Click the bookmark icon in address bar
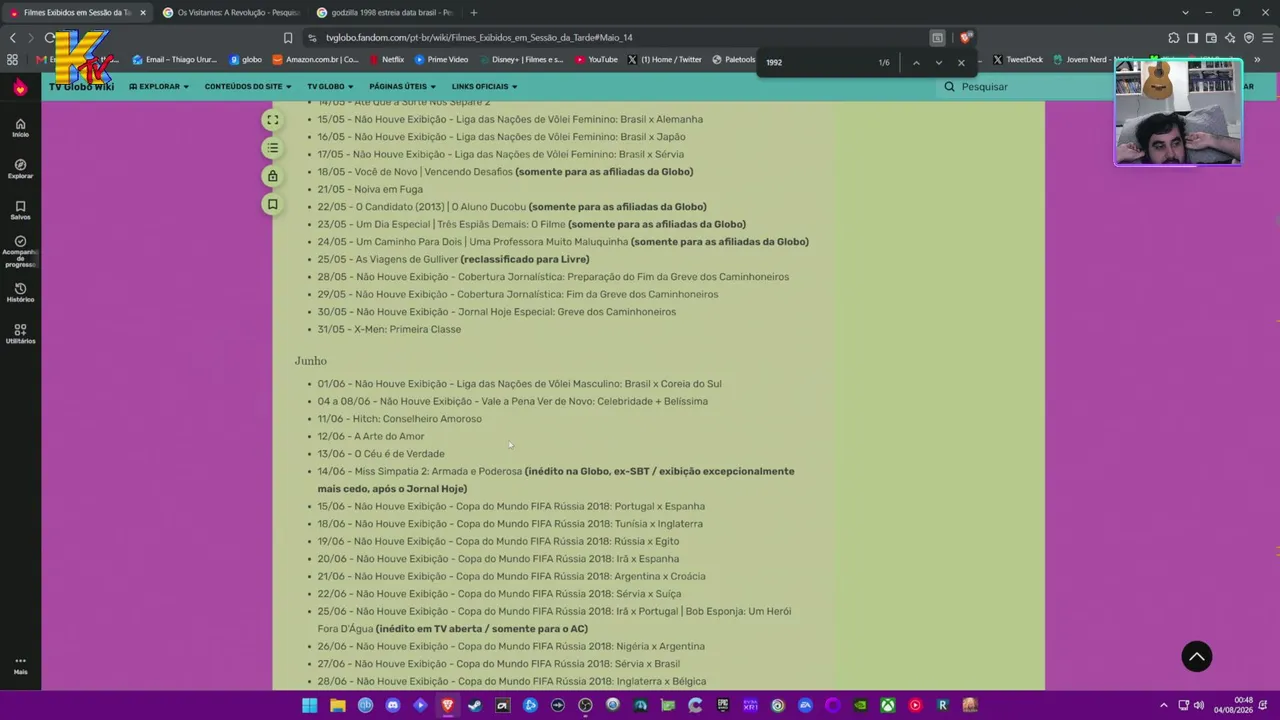 (288, 38)
